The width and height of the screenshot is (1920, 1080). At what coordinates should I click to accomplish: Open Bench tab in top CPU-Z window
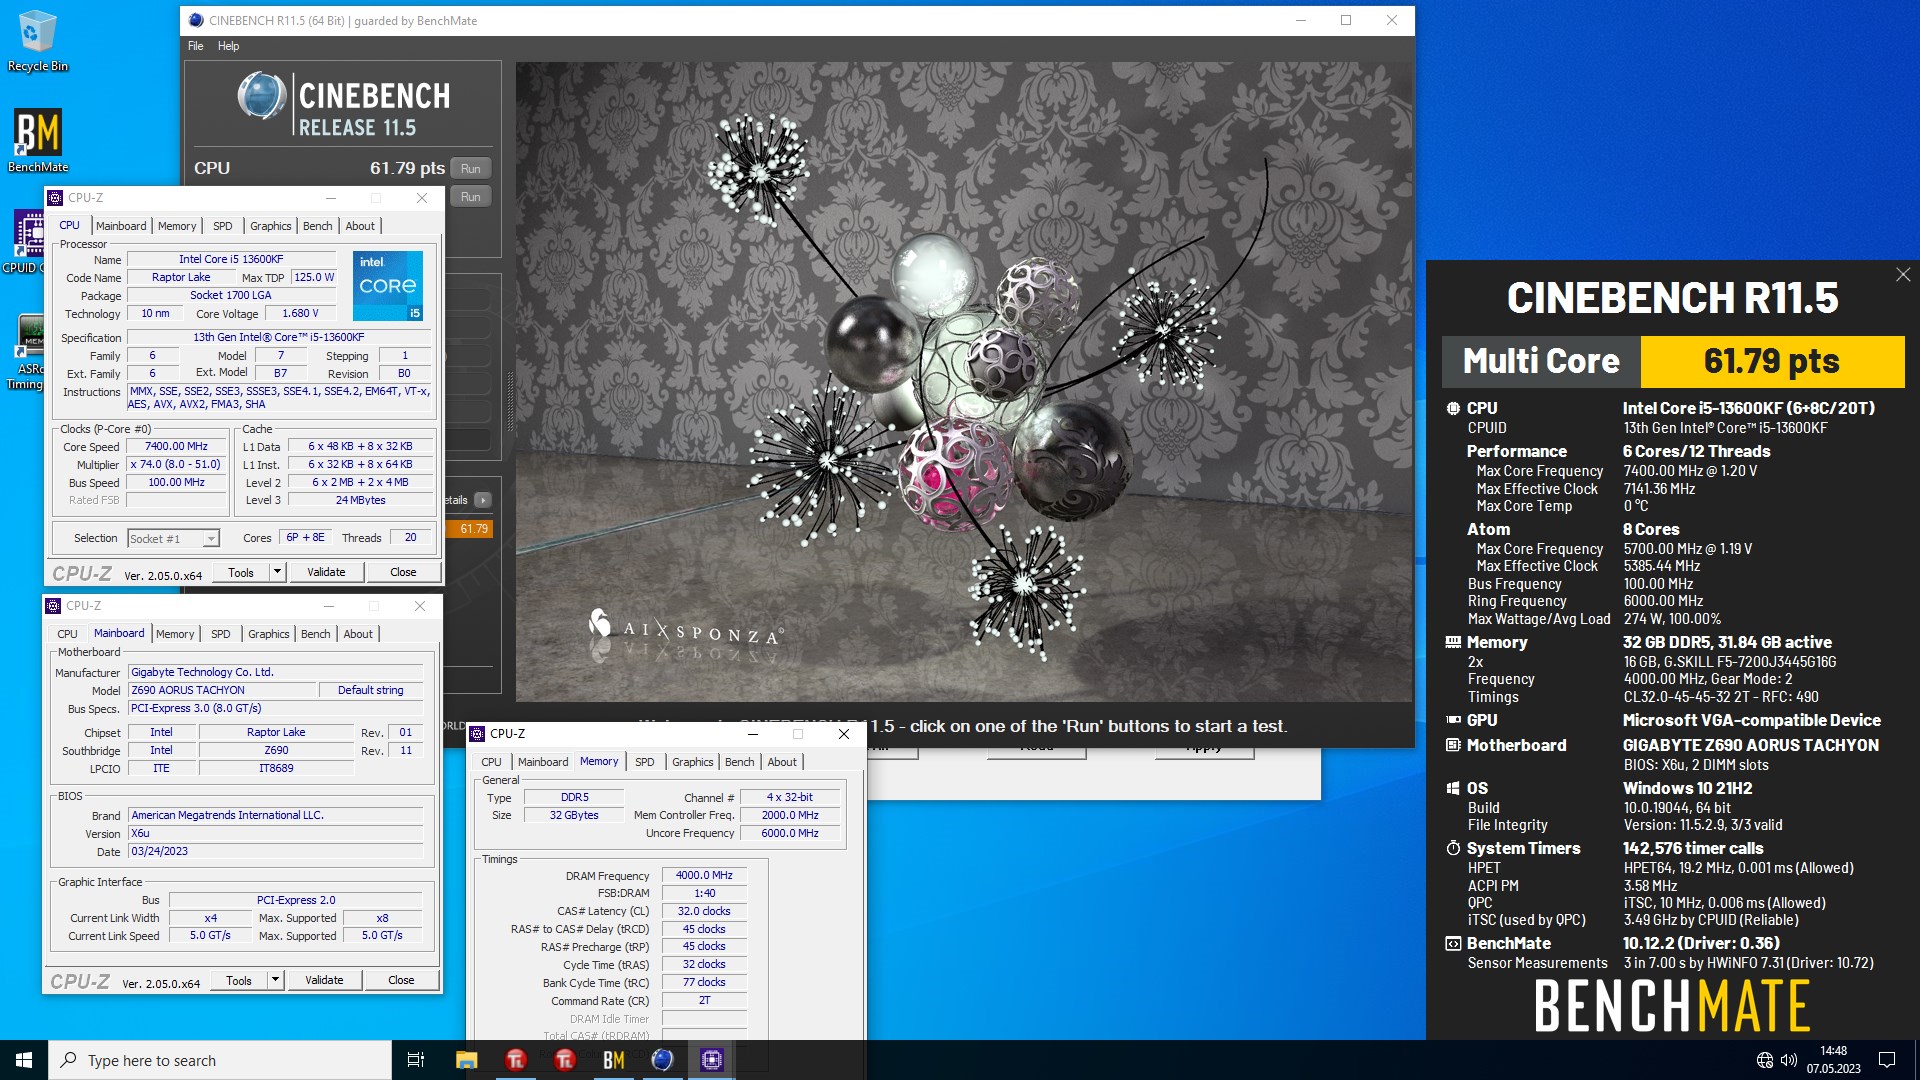(x=317, y=226)
